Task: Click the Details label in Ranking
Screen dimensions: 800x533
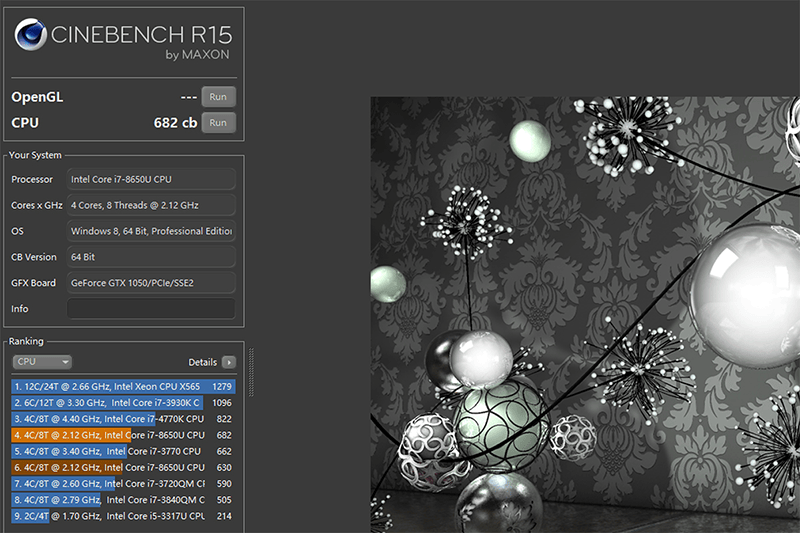Action: click(x=203, y=362)
